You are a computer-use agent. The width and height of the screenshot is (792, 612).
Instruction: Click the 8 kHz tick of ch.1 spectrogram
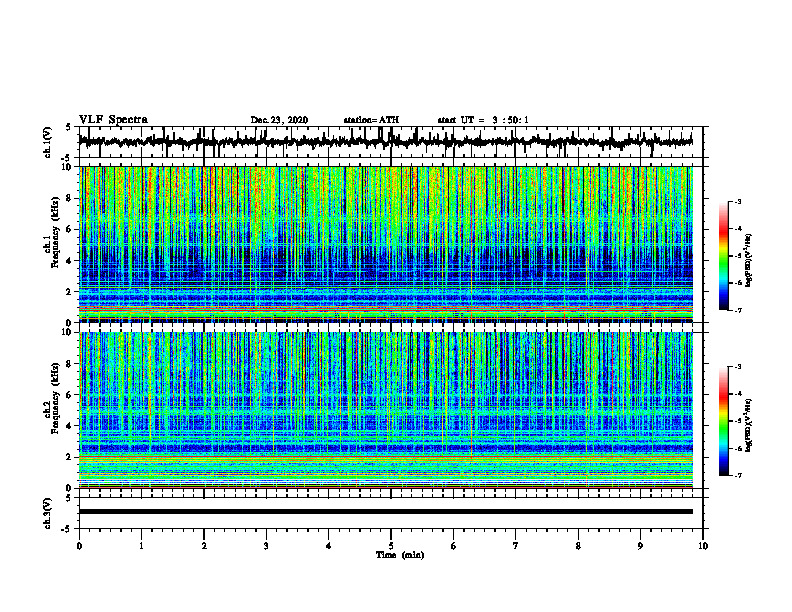(69, 198)
